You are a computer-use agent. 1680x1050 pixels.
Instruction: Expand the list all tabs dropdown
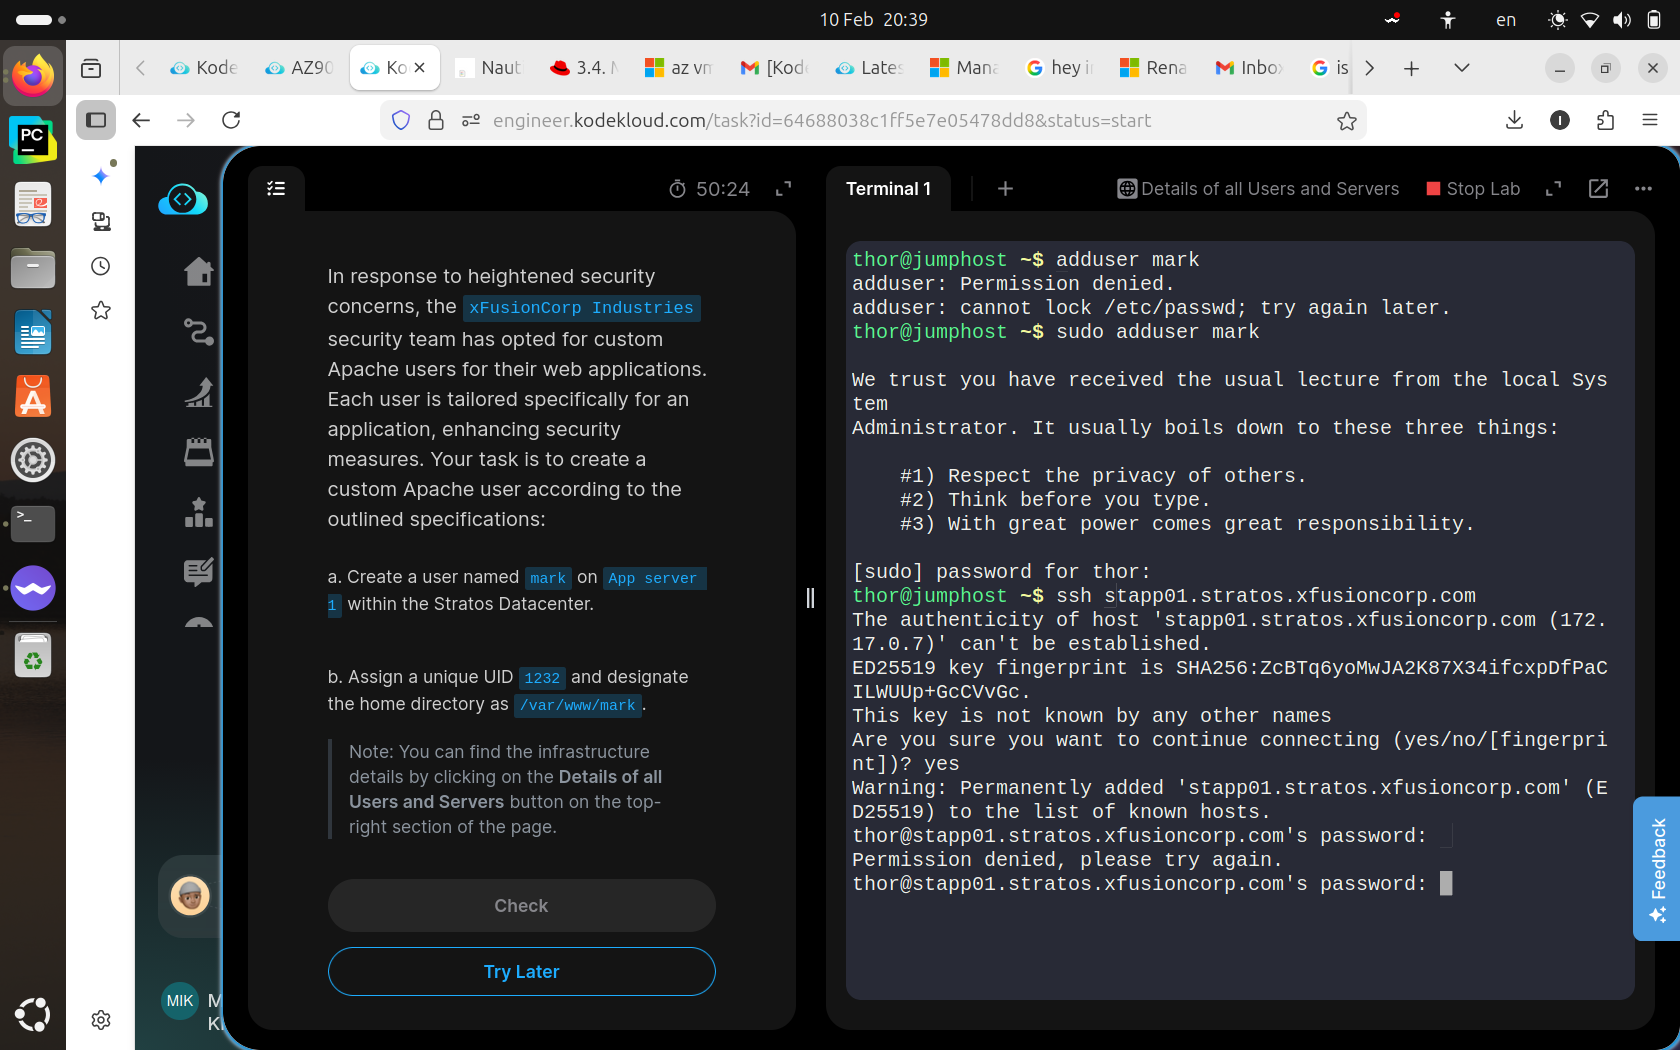click(1461, 68)
